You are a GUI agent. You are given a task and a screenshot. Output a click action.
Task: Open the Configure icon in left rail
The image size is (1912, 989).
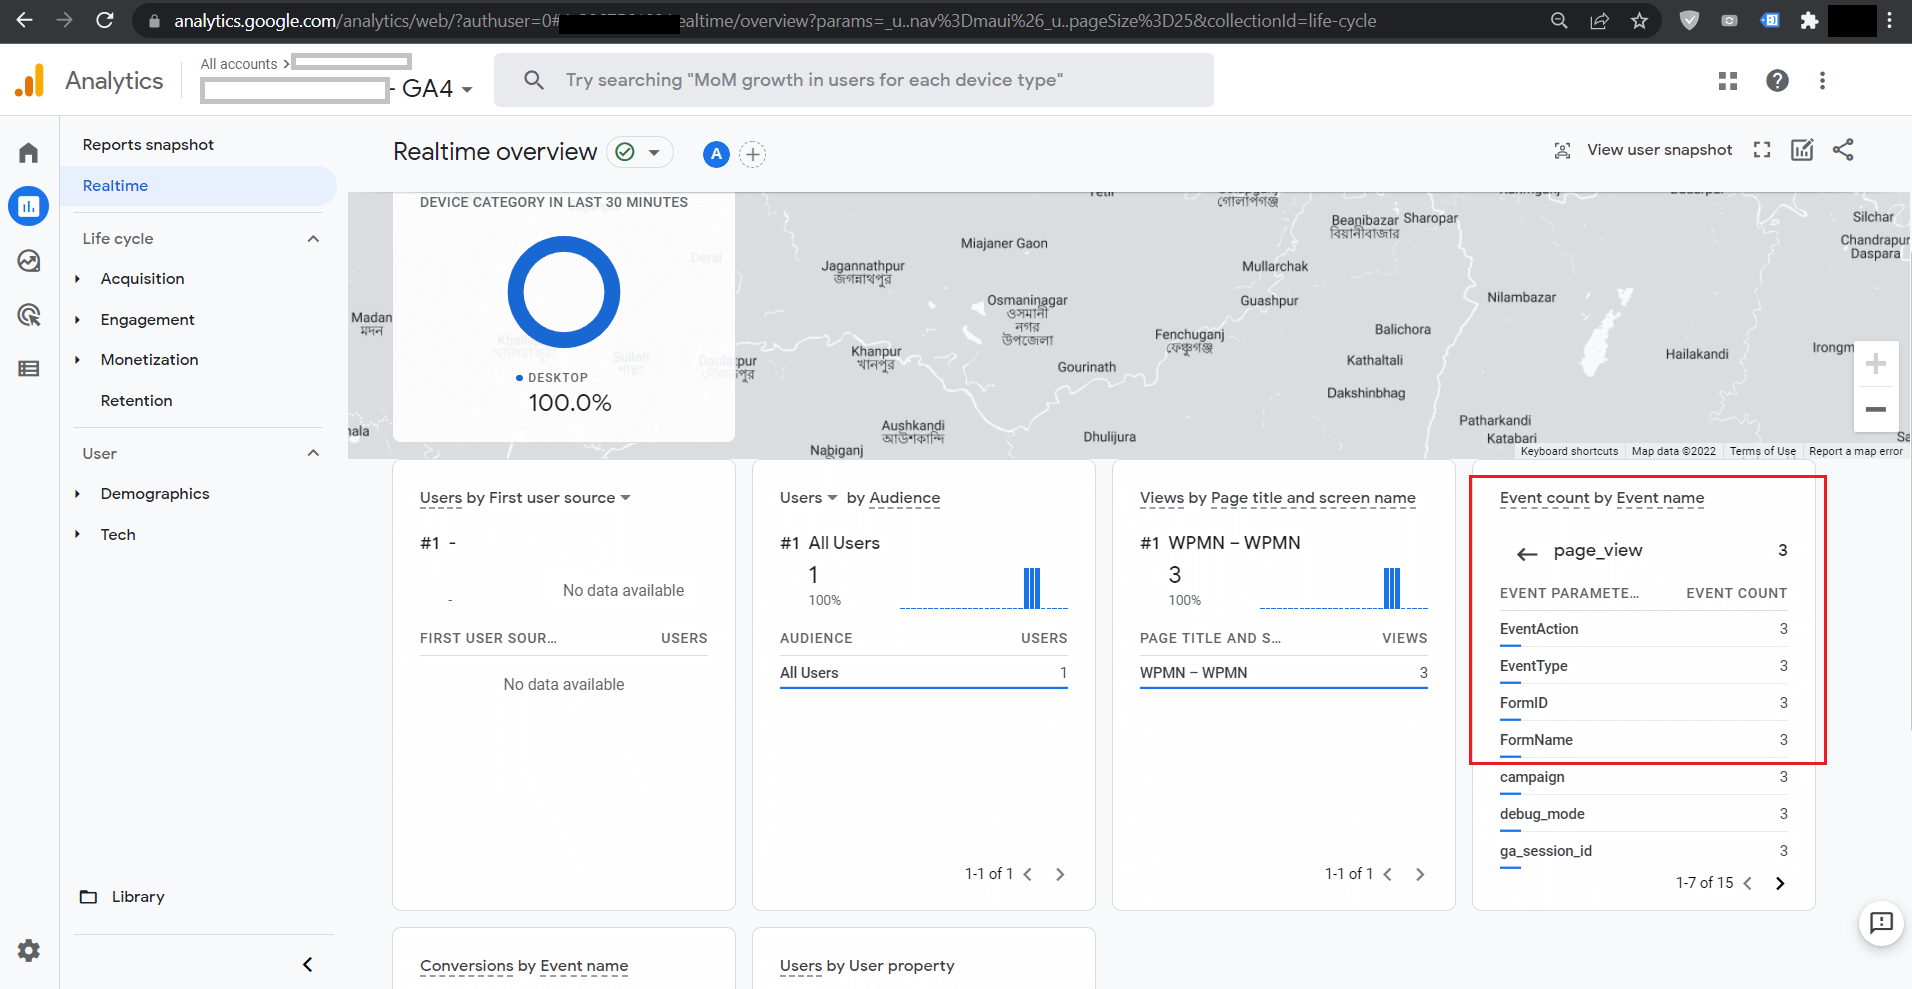(x=29, y=369)
